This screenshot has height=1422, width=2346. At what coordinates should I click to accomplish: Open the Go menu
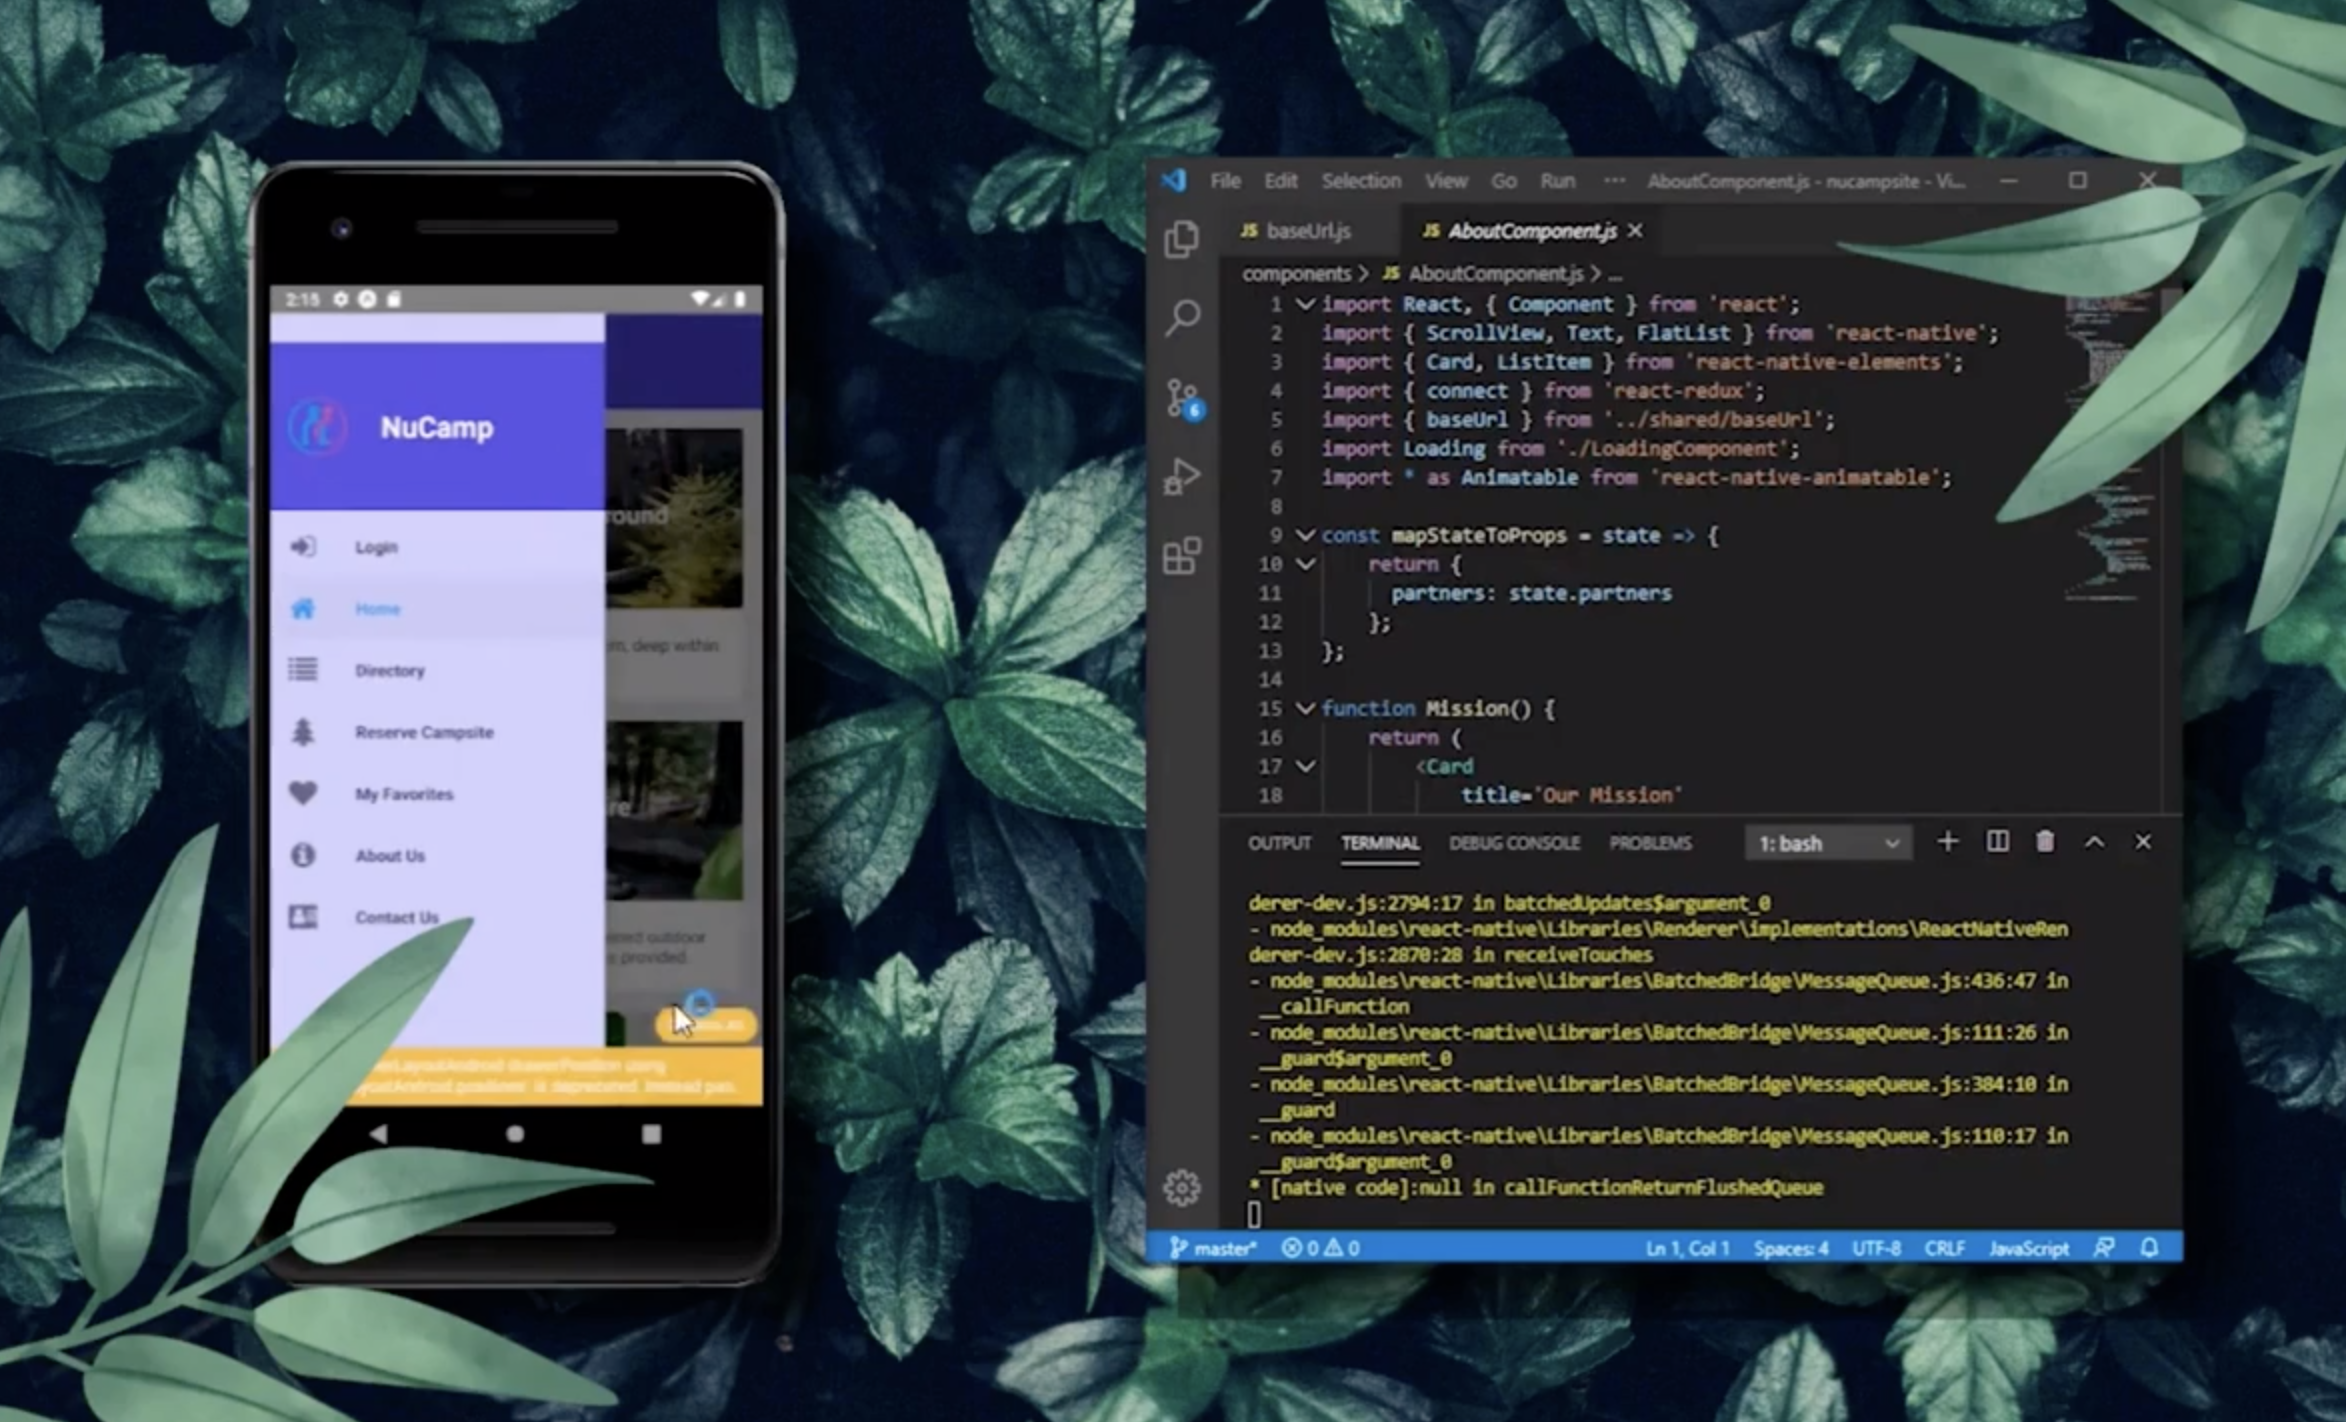[x=1504, y=181]
